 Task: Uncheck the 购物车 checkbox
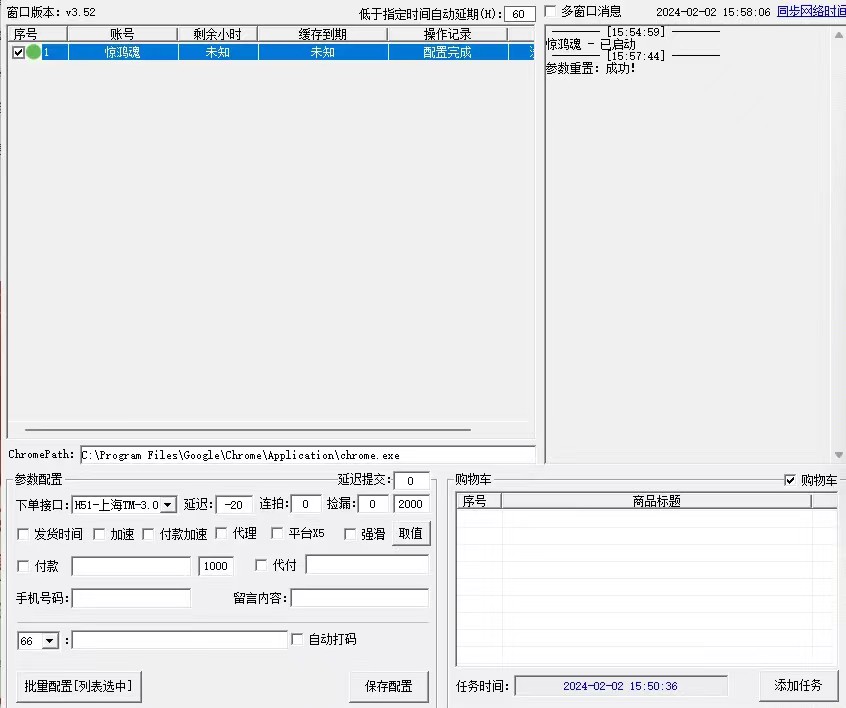pos(791,480)
